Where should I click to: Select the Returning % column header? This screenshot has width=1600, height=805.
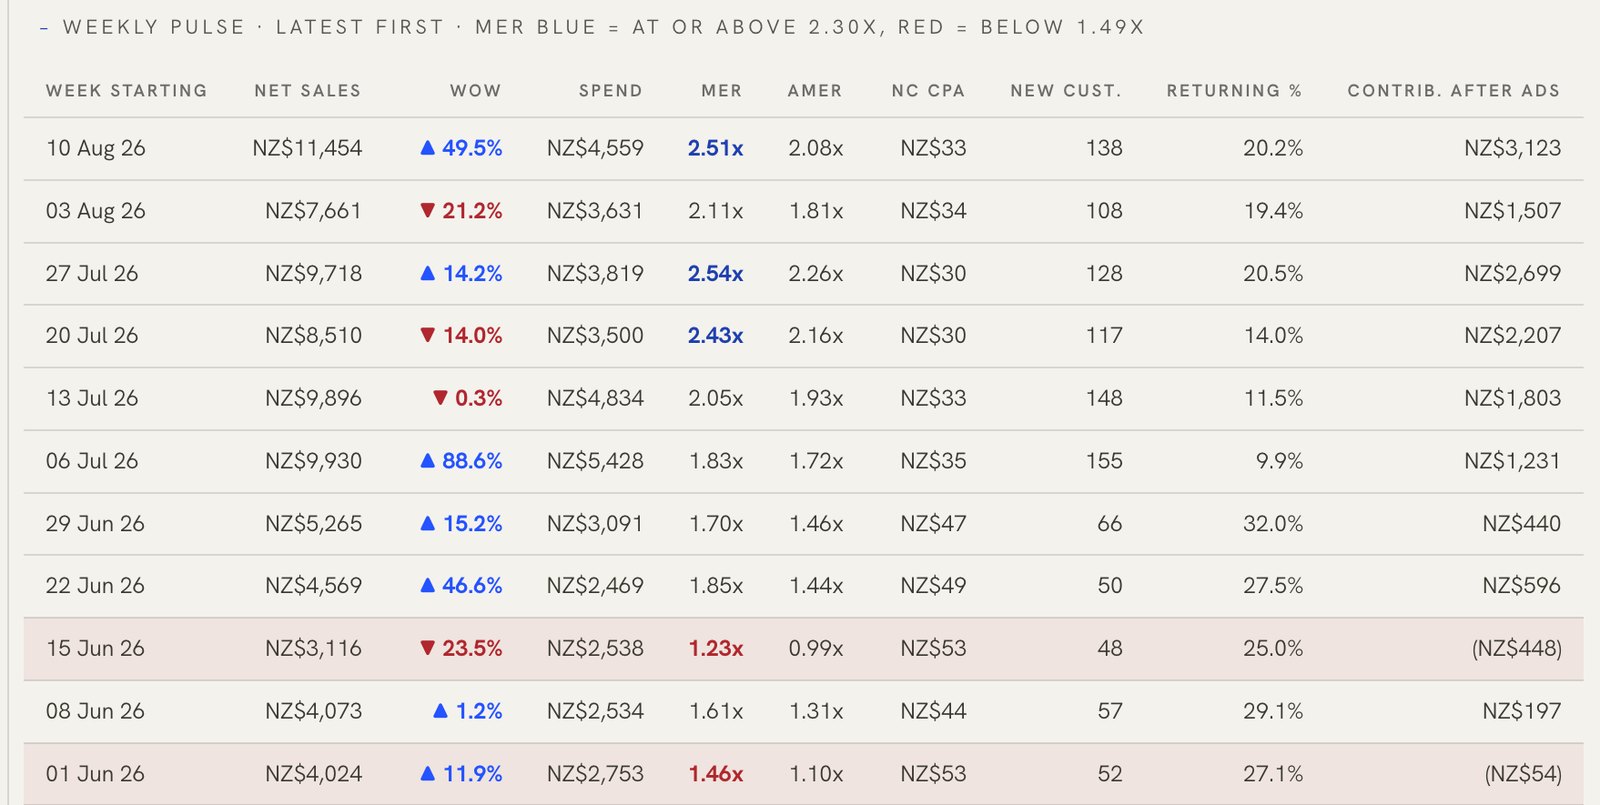pos(1234,91)
